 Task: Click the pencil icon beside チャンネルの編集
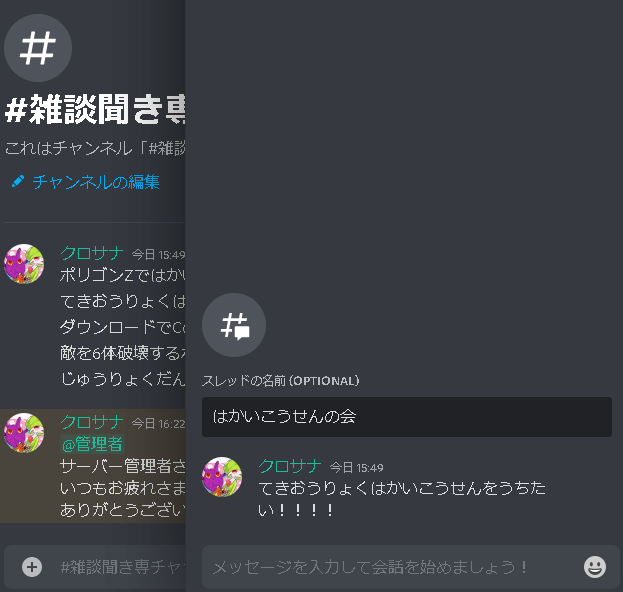(18, 182)
